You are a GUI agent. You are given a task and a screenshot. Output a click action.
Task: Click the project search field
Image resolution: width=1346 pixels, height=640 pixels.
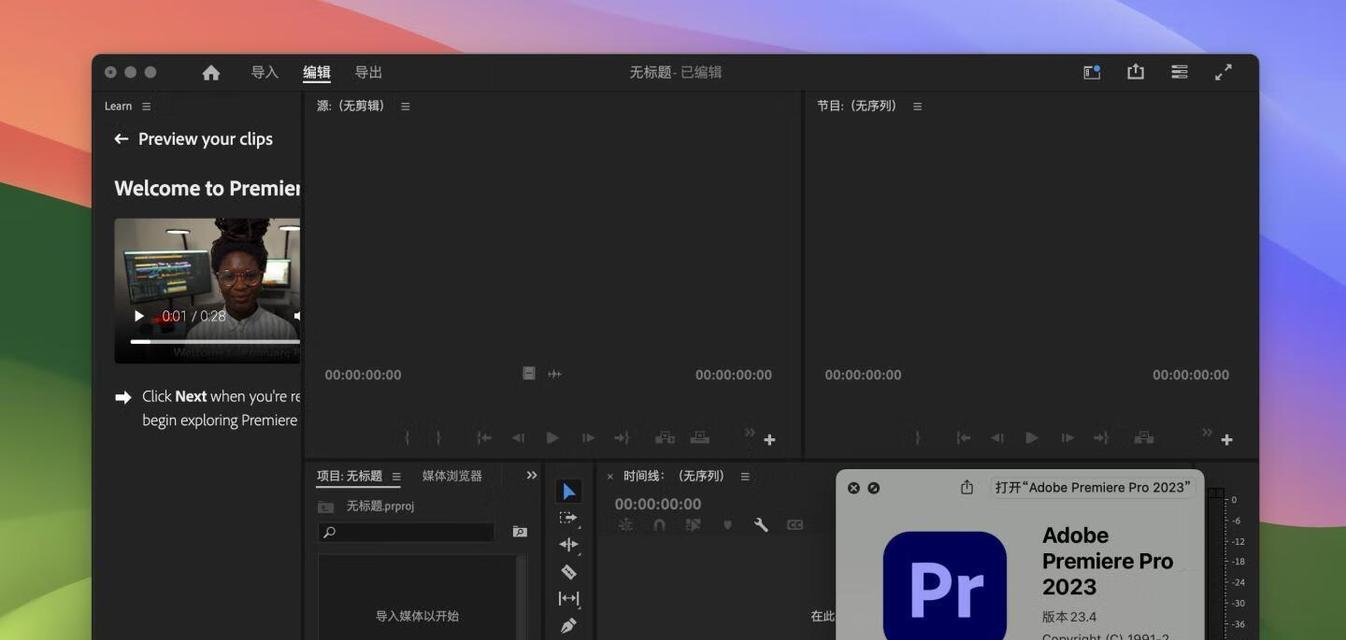[x=406, y=532]
